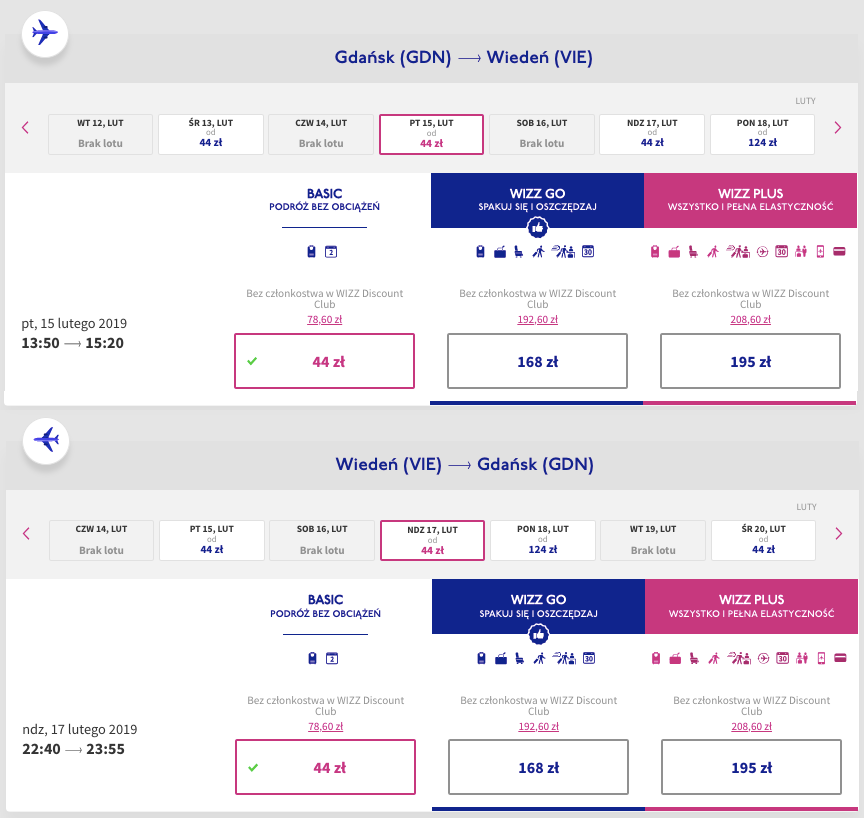This screenshot has width=864, height=818.
Task: Open outbound BASIC non-member price 78,60 zł
Action: (x=324, y=320)
